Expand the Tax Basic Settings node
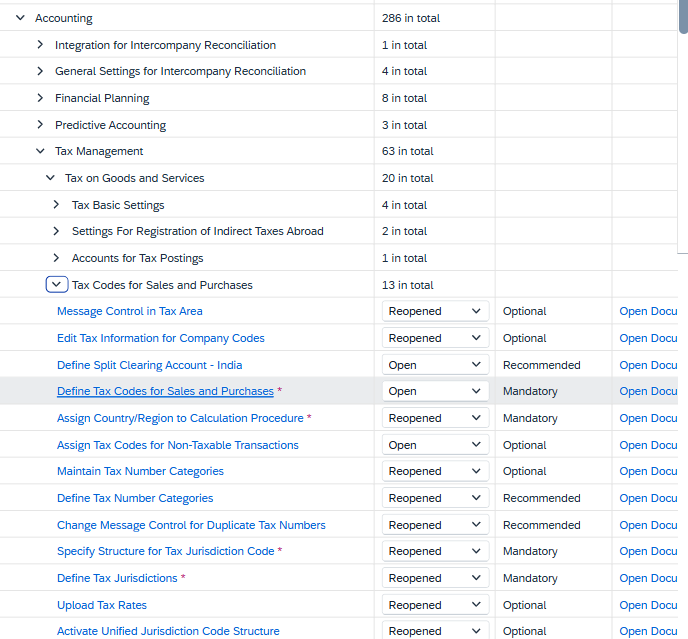Screen dimensions: 688x639 56,205
